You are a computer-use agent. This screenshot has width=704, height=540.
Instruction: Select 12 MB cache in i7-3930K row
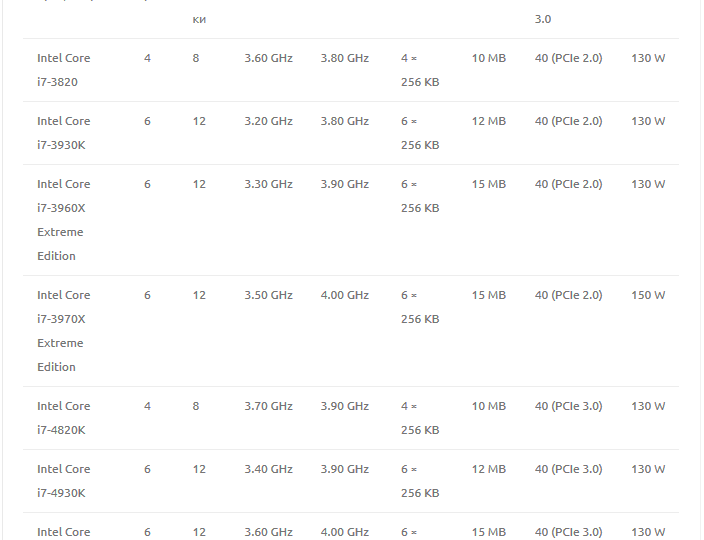point(488,121)
